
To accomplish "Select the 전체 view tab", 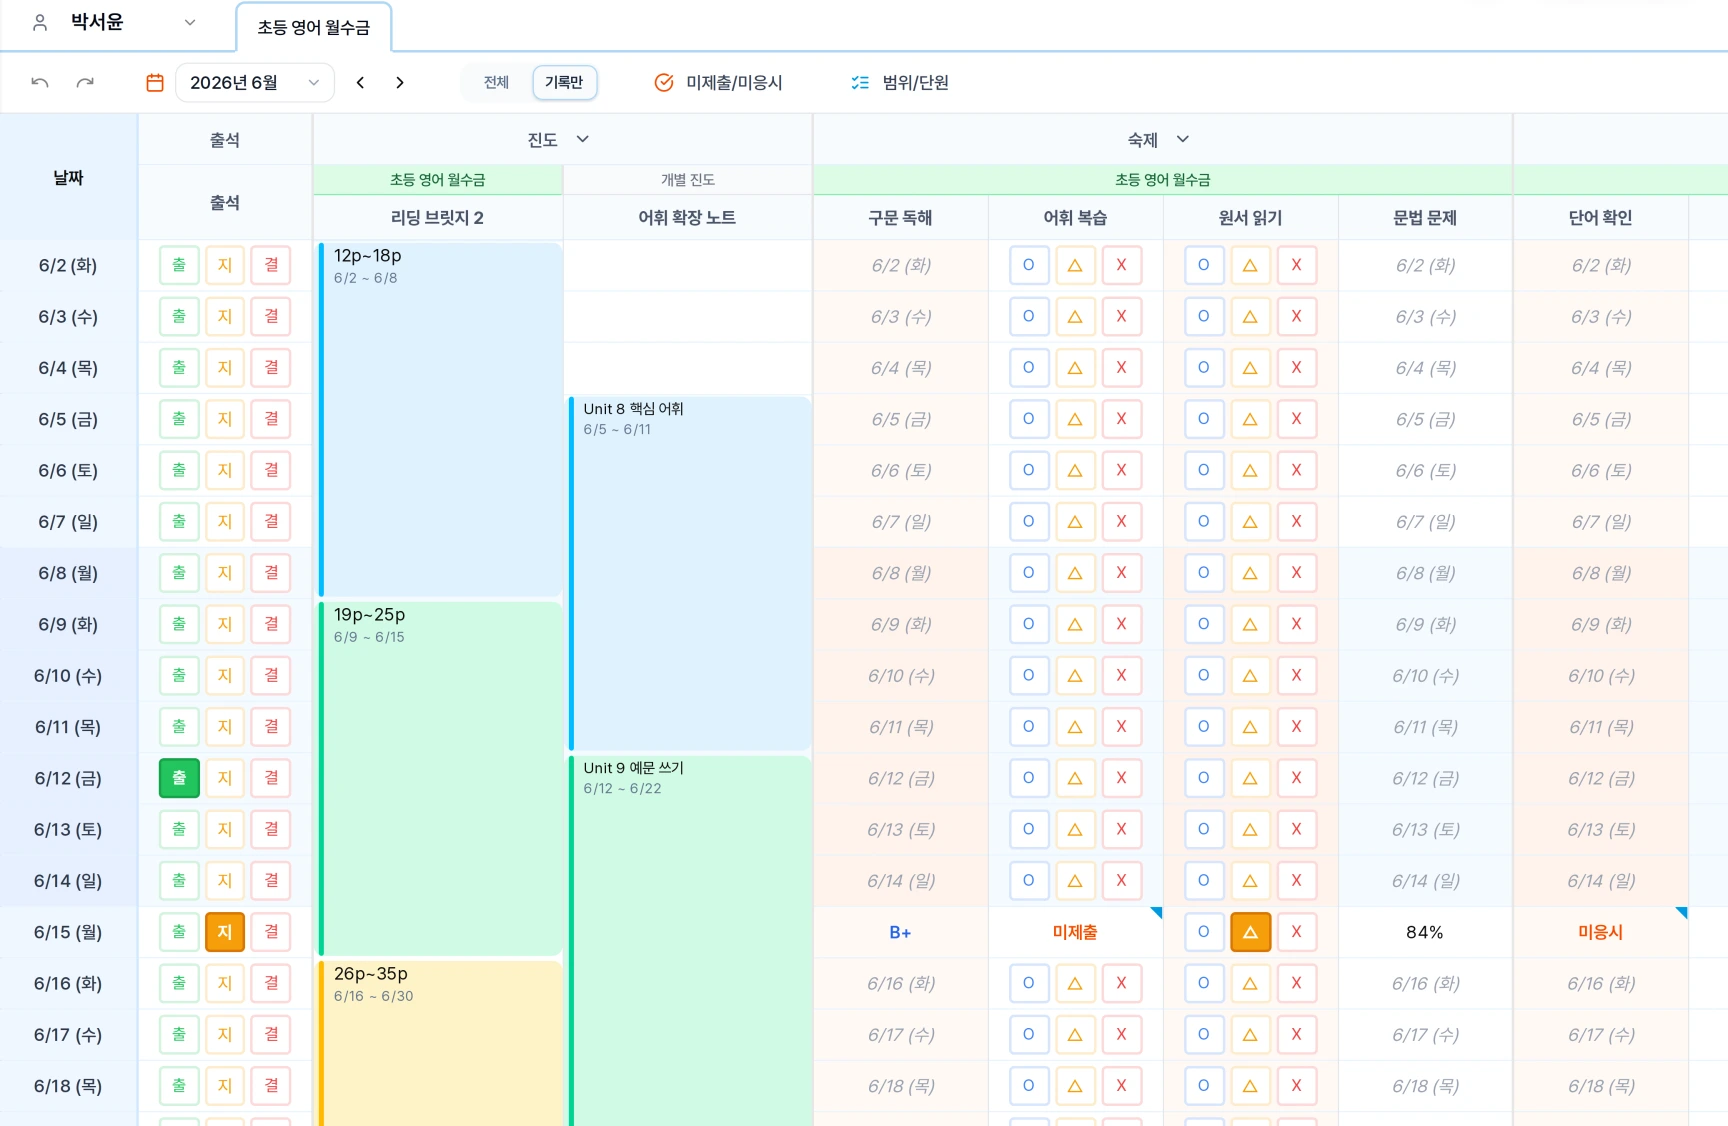I will pos(497,82).
